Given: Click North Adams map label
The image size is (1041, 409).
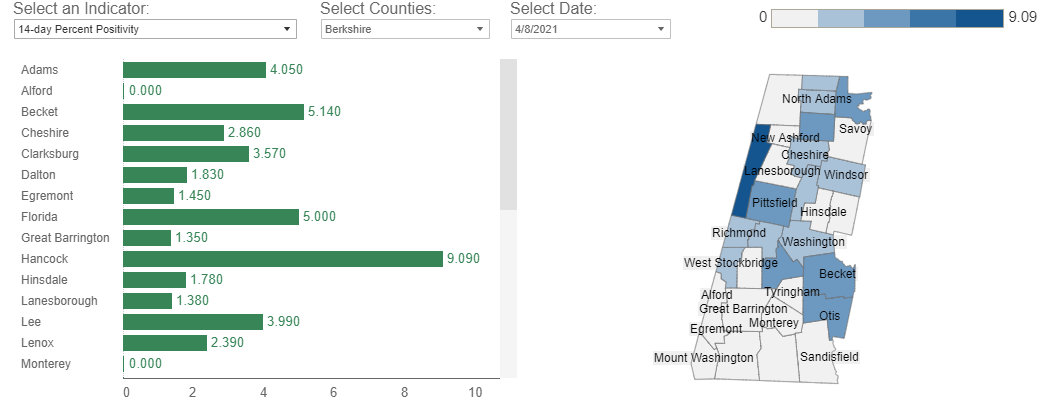Looking at the screenshot, I should (x=816, y=99).
